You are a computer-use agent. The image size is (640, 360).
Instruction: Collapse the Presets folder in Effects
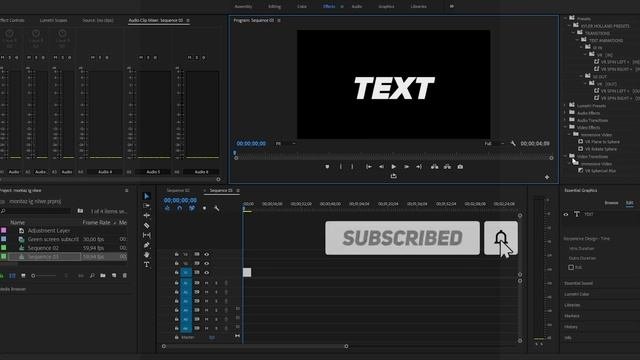pos(566,18)
